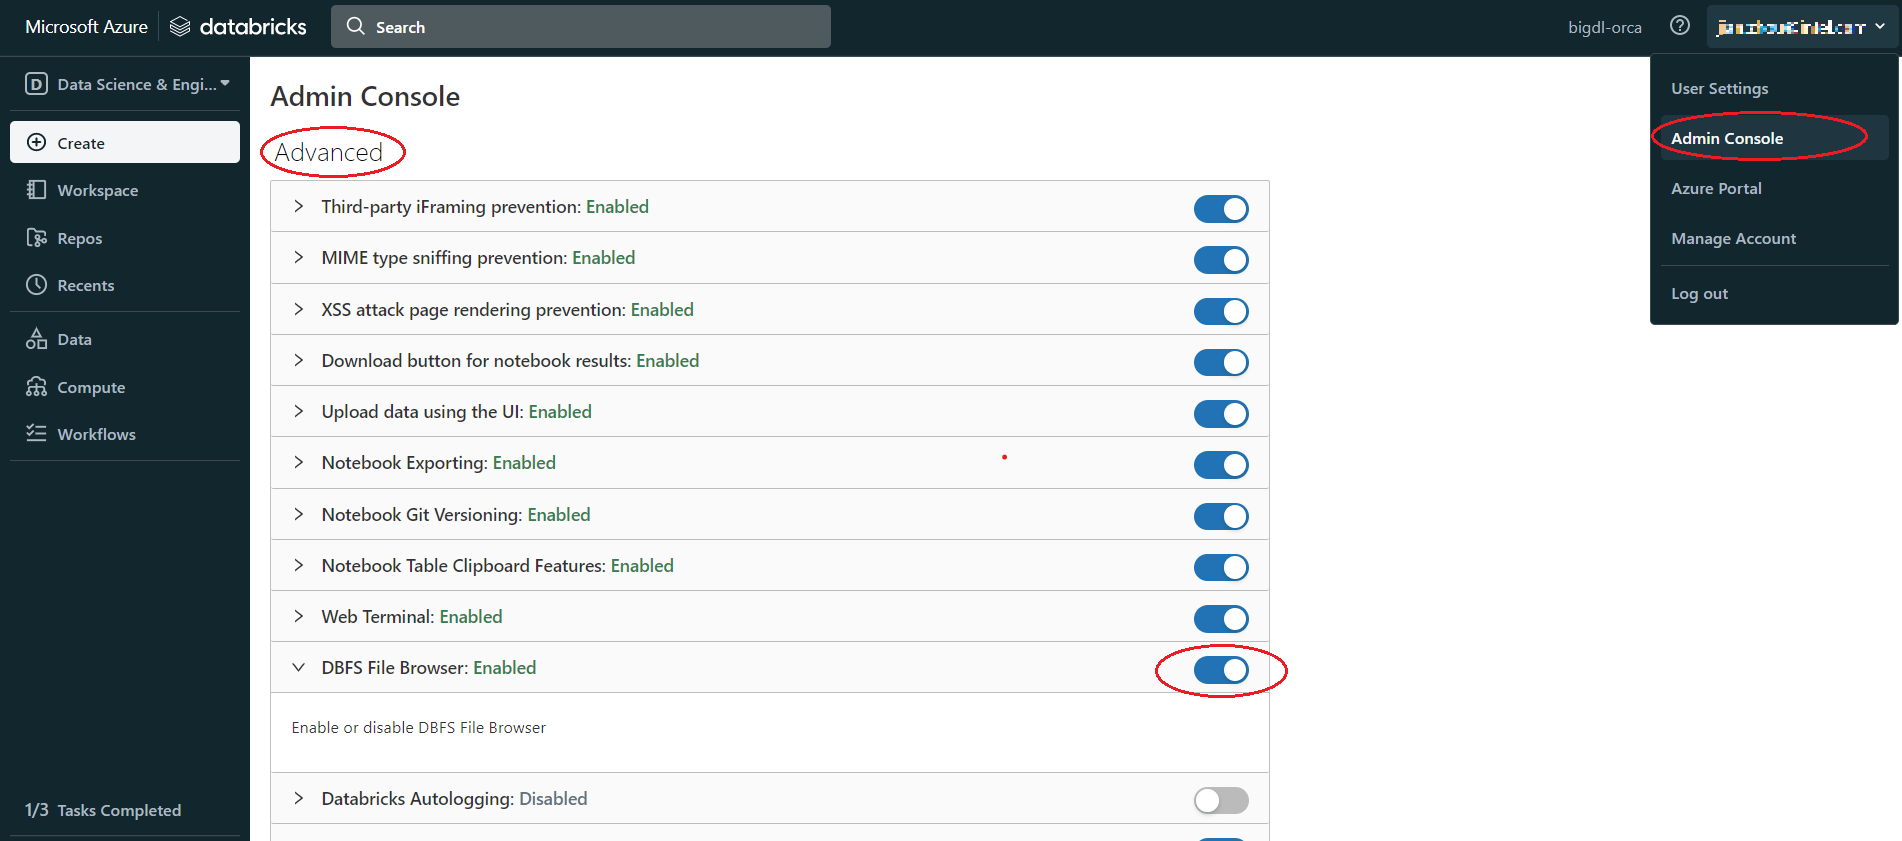Click the help question mark icon
Viewport: 1902px width, 841px height.
click(x=1680, y=26)
